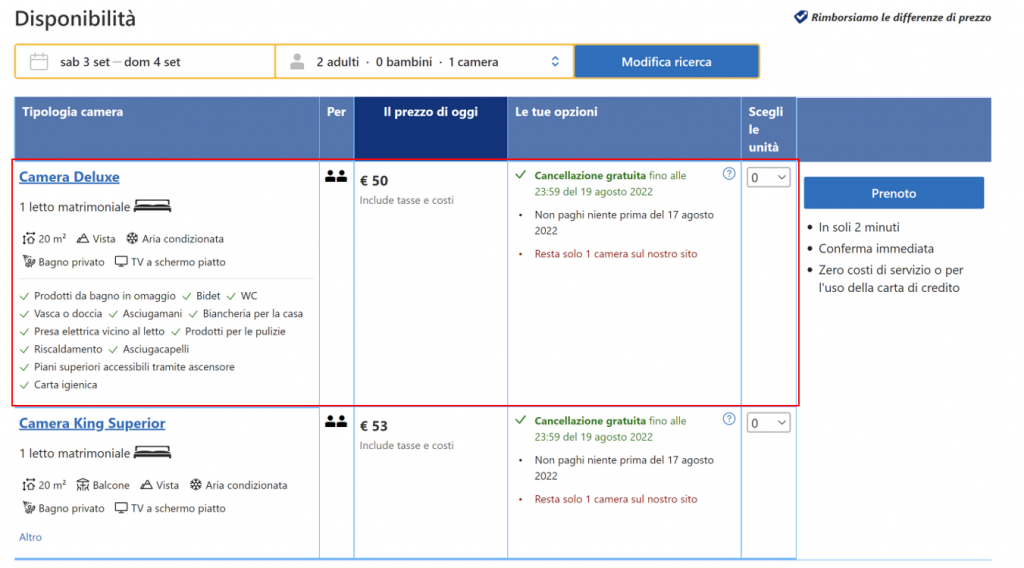The width and height of the screenshot is (1024, 568).
Task: Open the Camera Deluxe unit quantity dropdown
Action: (768, 178)
